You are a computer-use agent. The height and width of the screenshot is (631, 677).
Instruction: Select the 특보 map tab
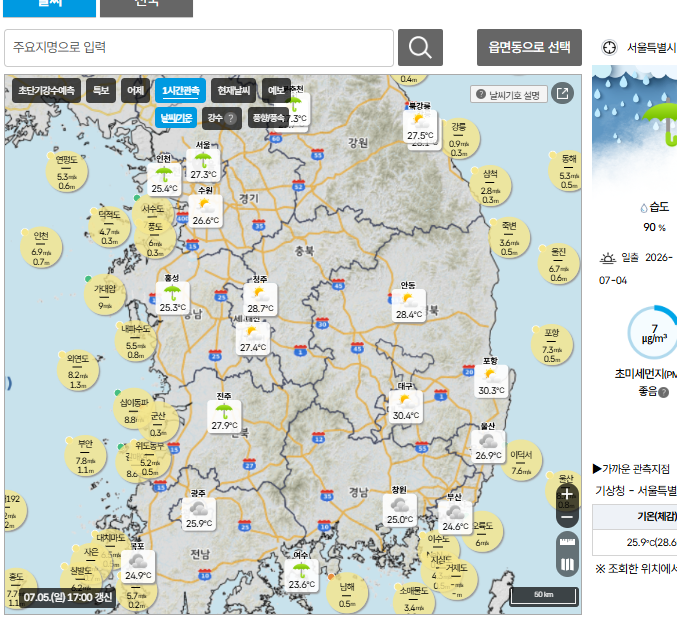click(x=101, y=91)
